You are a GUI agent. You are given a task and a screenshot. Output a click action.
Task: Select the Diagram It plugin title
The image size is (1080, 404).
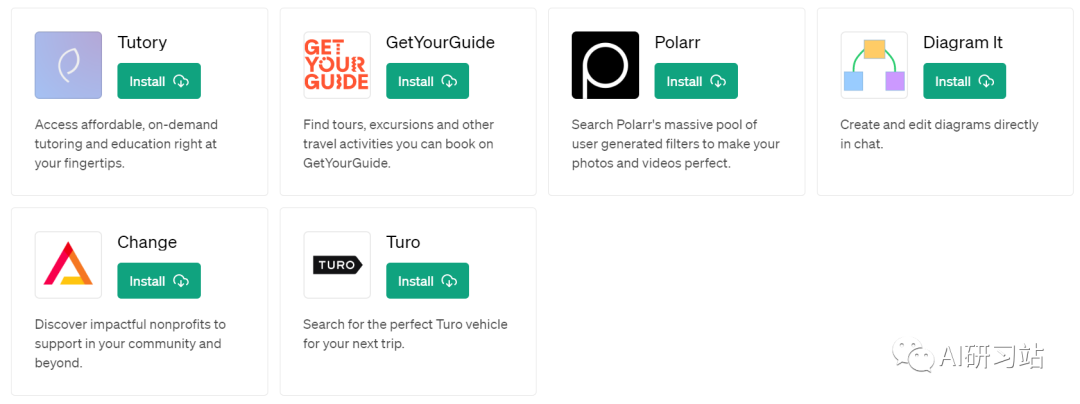point(963,43)
